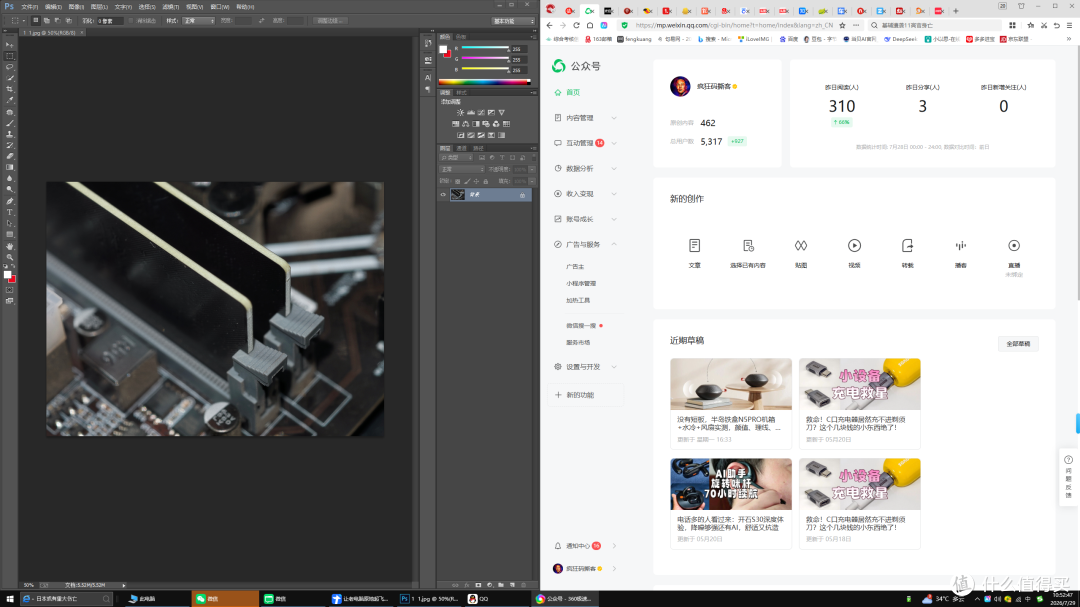The width and height of the screenshot is (1080, 607).
Task: Toggle visibility of the 背景 layer
Action: 443,195
